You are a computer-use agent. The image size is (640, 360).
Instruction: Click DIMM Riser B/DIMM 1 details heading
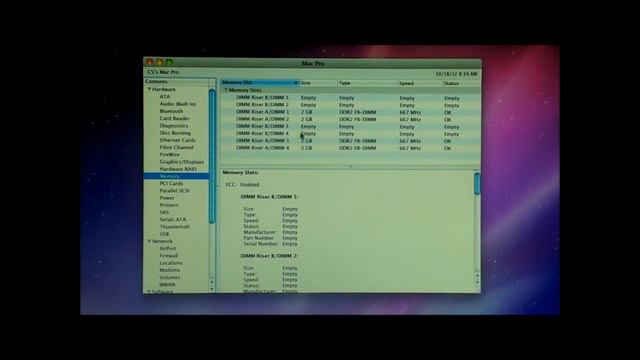269,197
